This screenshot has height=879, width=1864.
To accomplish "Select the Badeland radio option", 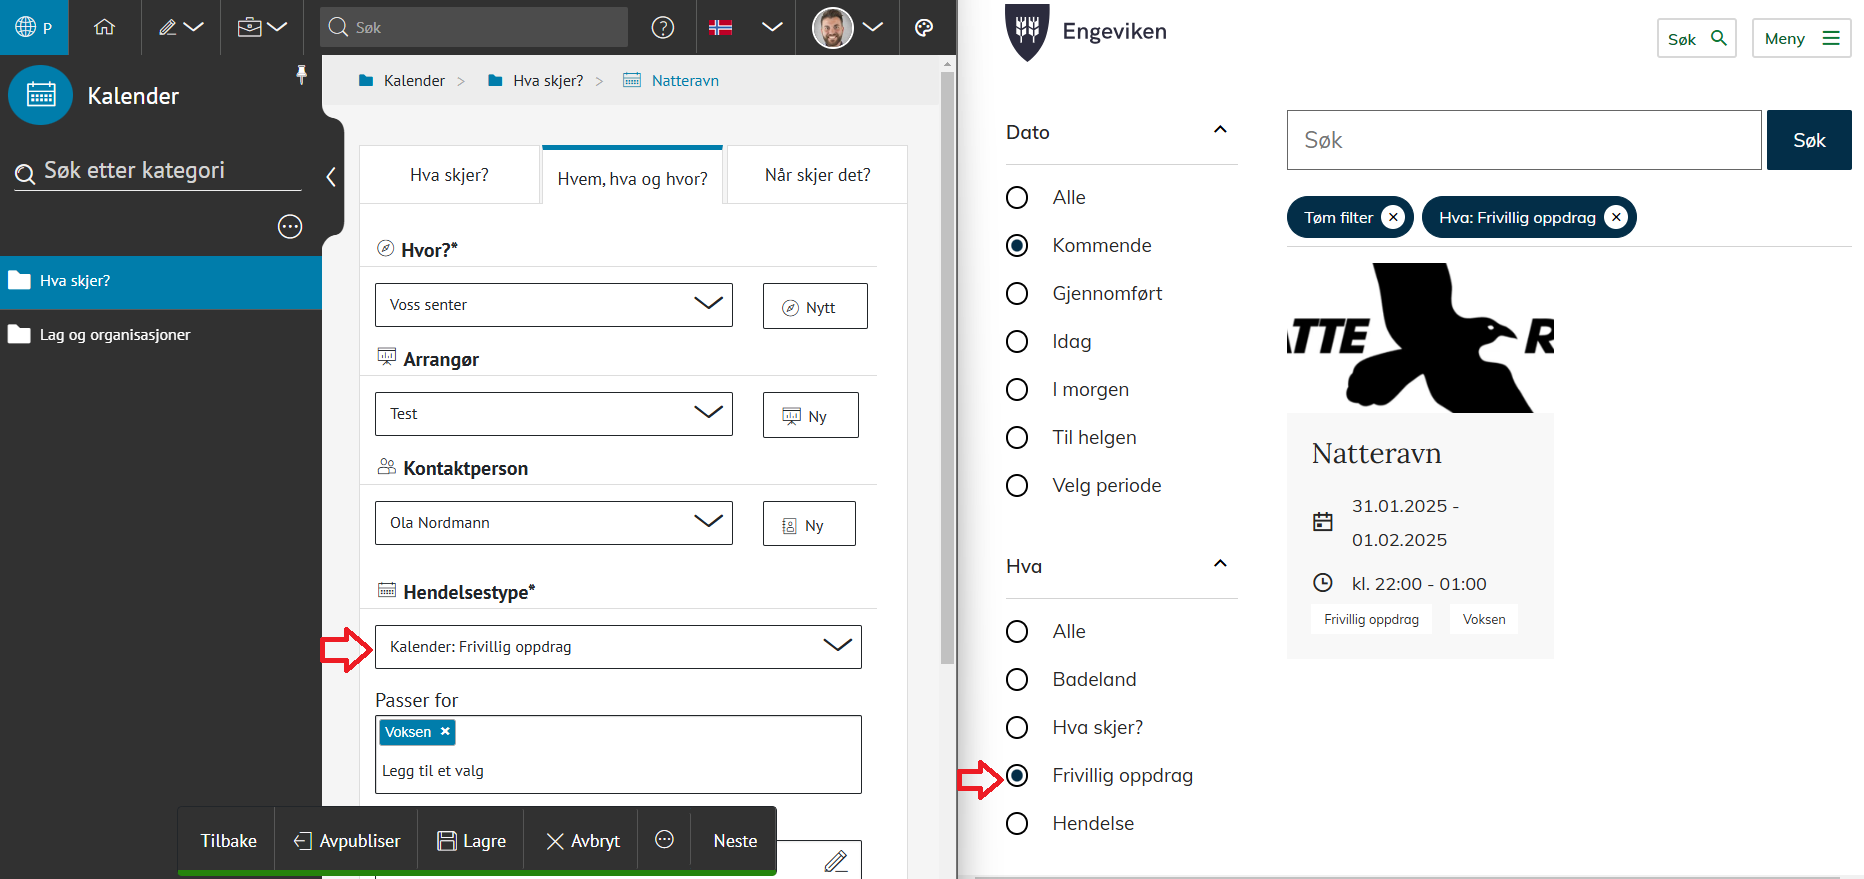I will tap(1017, 680).
